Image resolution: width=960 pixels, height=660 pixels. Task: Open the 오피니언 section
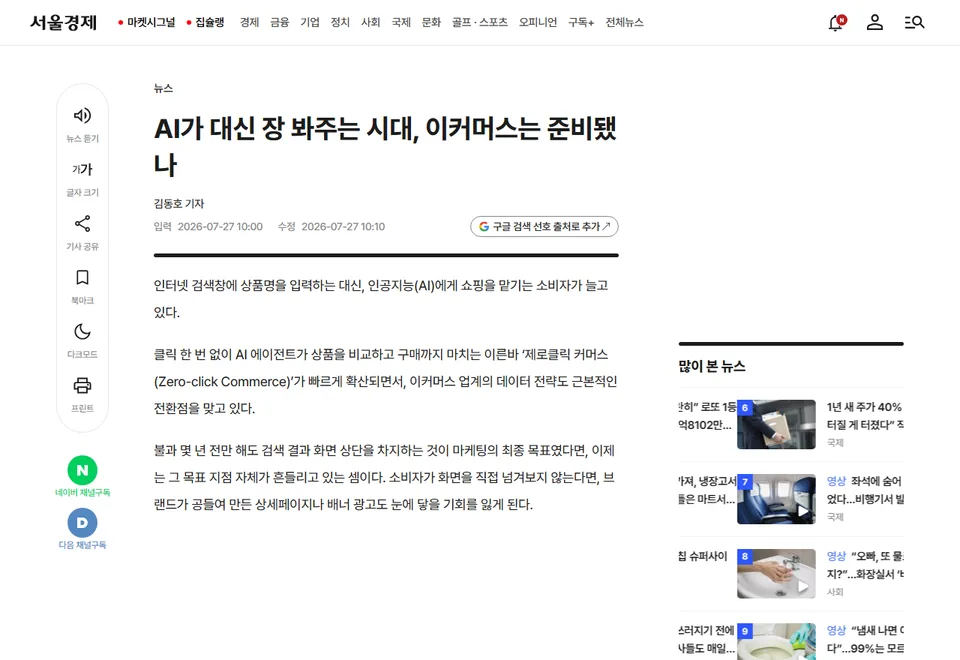[538, 23]
